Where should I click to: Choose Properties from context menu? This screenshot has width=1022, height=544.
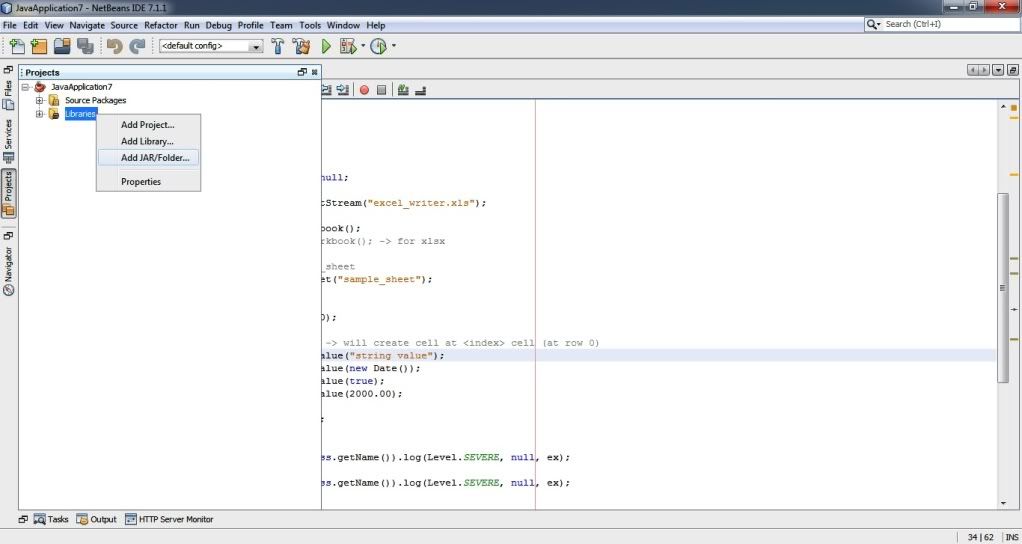point(148,182)
